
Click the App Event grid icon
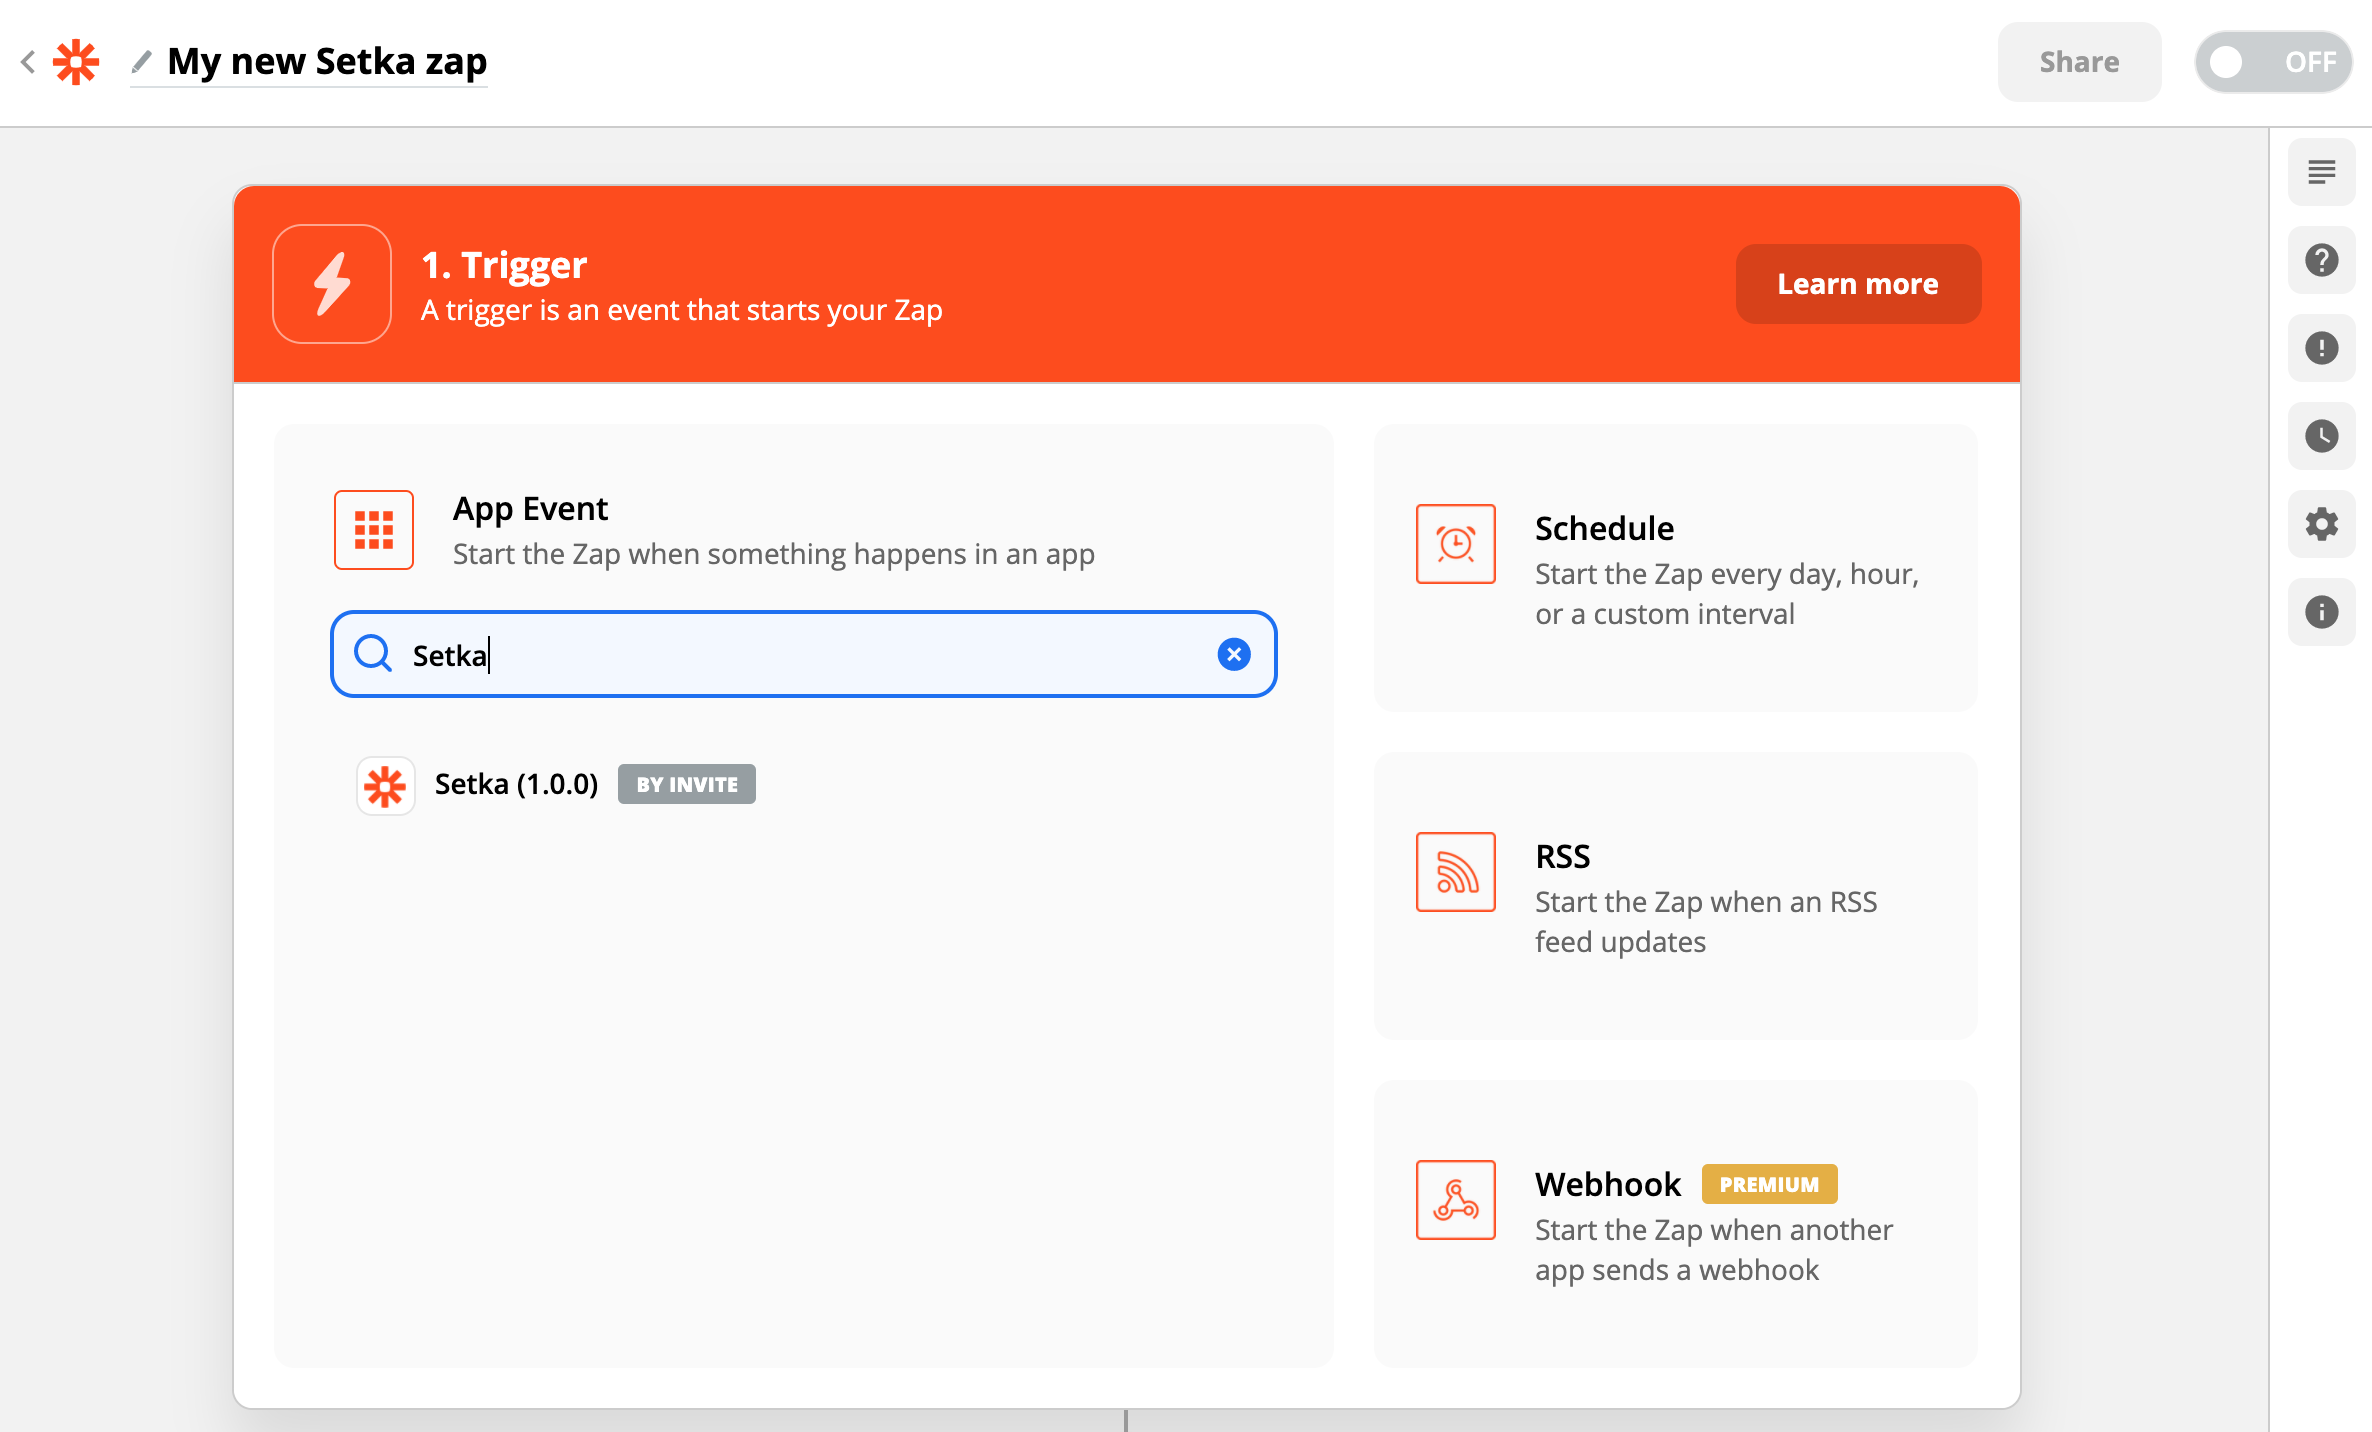coord(374,530)
